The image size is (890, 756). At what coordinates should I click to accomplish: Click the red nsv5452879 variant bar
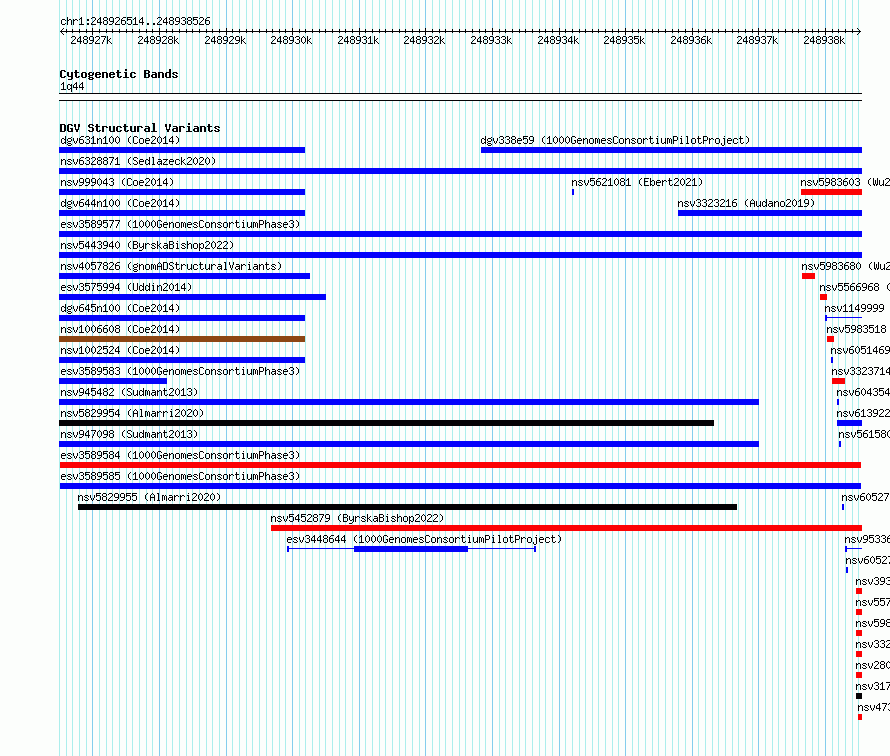[x=566, y=528]
